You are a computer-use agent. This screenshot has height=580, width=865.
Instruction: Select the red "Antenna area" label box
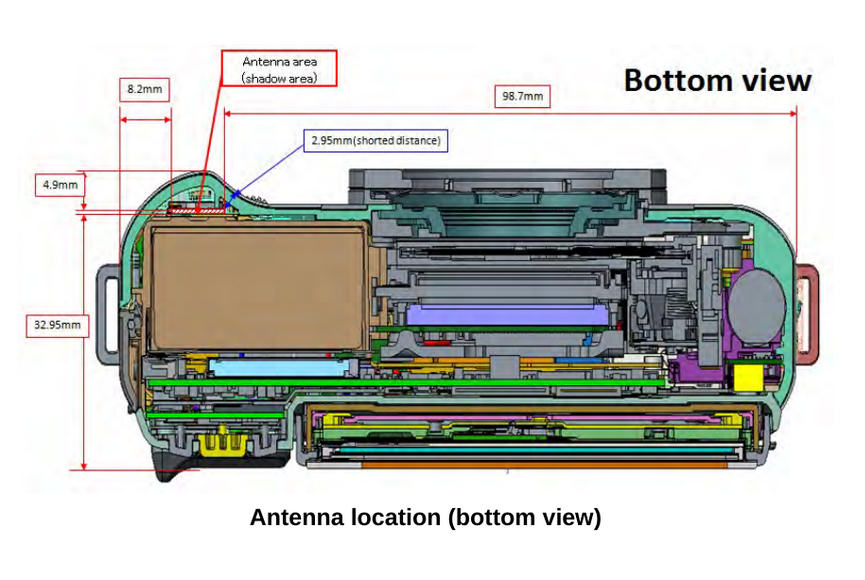pos(279,68)
